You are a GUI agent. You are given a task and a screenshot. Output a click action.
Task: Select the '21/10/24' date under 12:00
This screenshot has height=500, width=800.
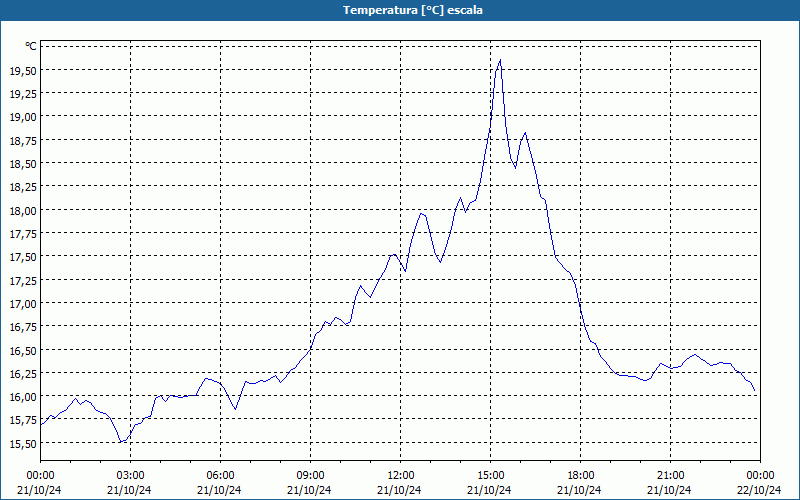(x=399, y=490)
